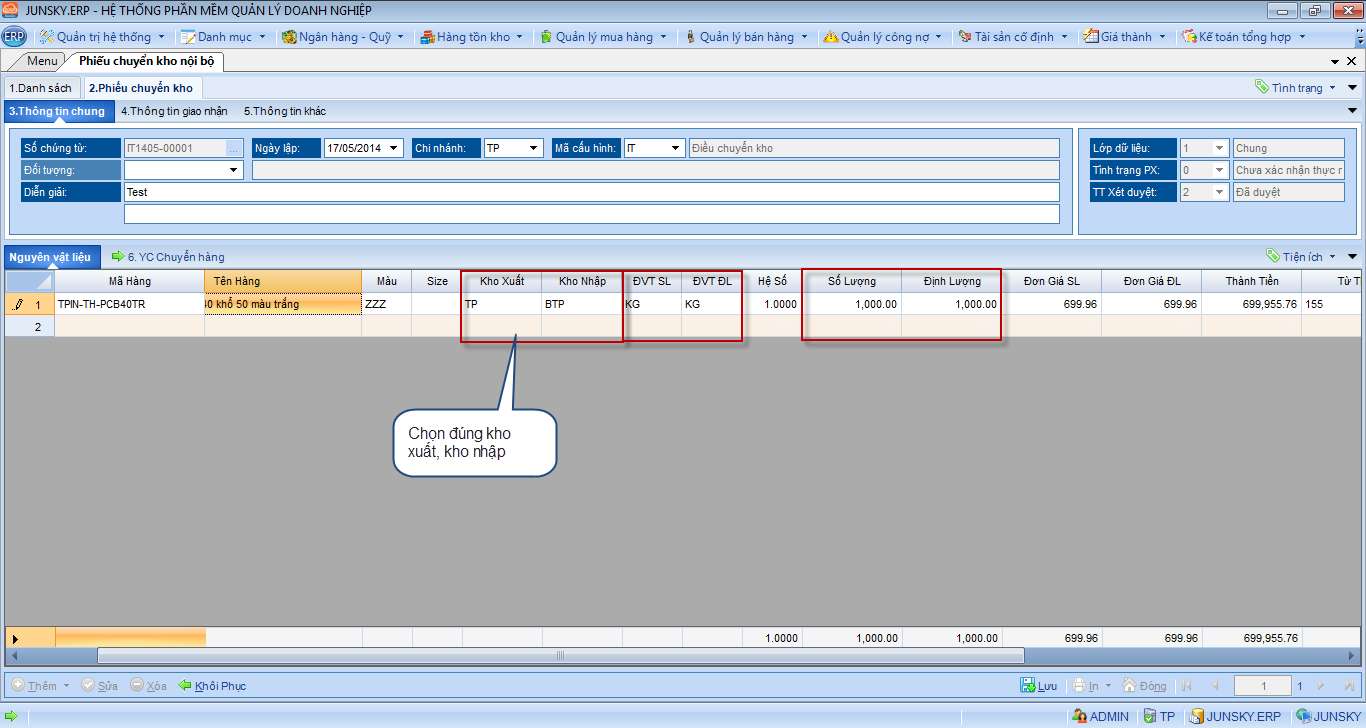Click the Lưu save icon
Image resolution: width=1366 pixels, height=728 pixels.
pyautogui.click(x=1027, y=686)
